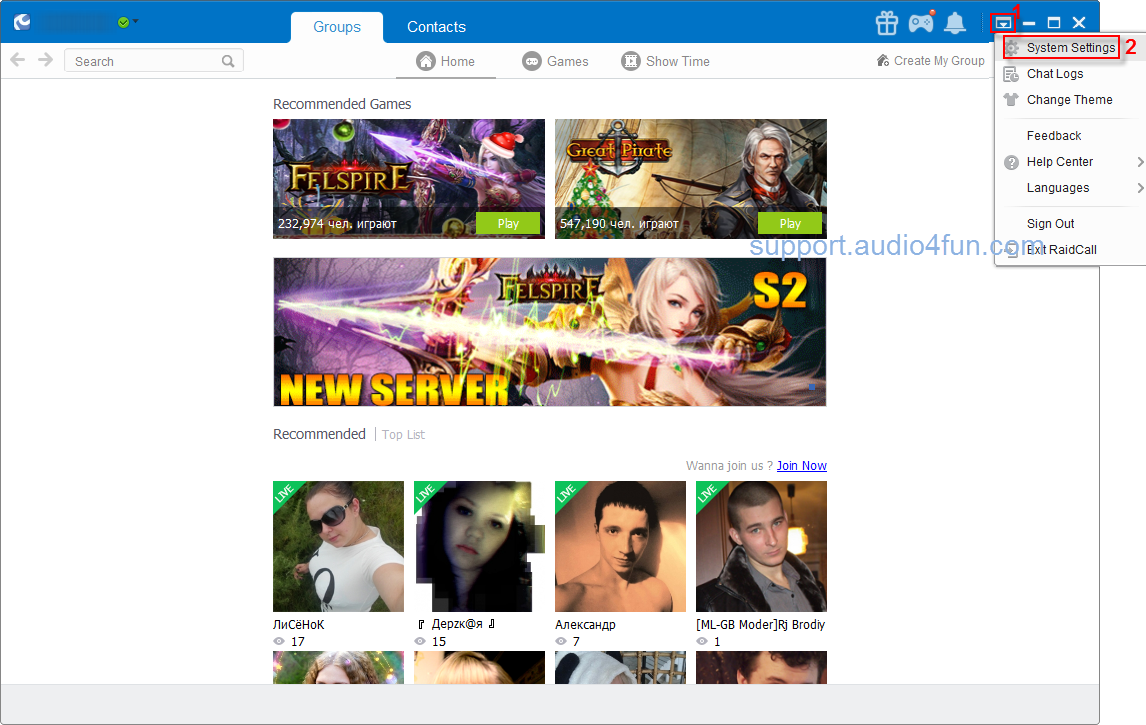This screenshot has height=725, width=1146.
Task: Click the forward navigation arrow
Action: (x=45, y=61)
